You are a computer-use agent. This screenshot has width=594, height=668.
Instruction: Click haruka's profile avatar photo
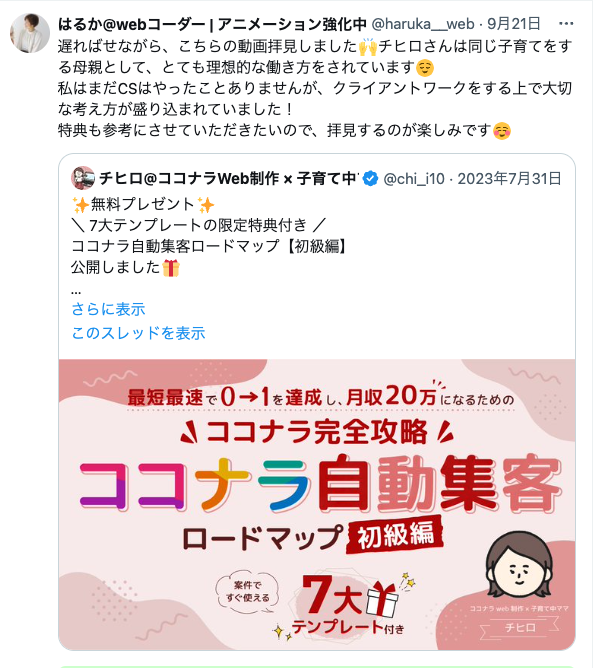pos(30,33)
